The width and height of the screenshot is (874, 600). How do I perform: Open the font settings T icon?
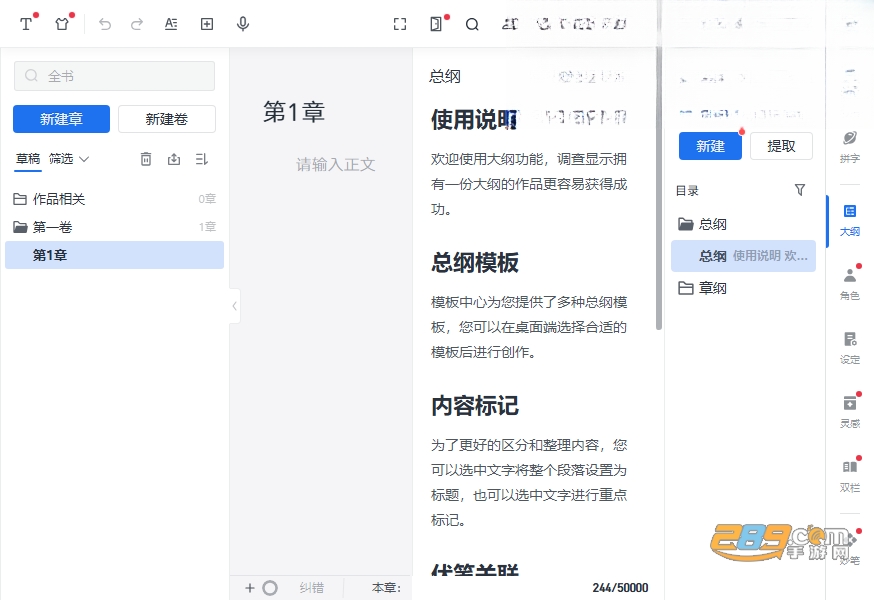tap(26, 24)
